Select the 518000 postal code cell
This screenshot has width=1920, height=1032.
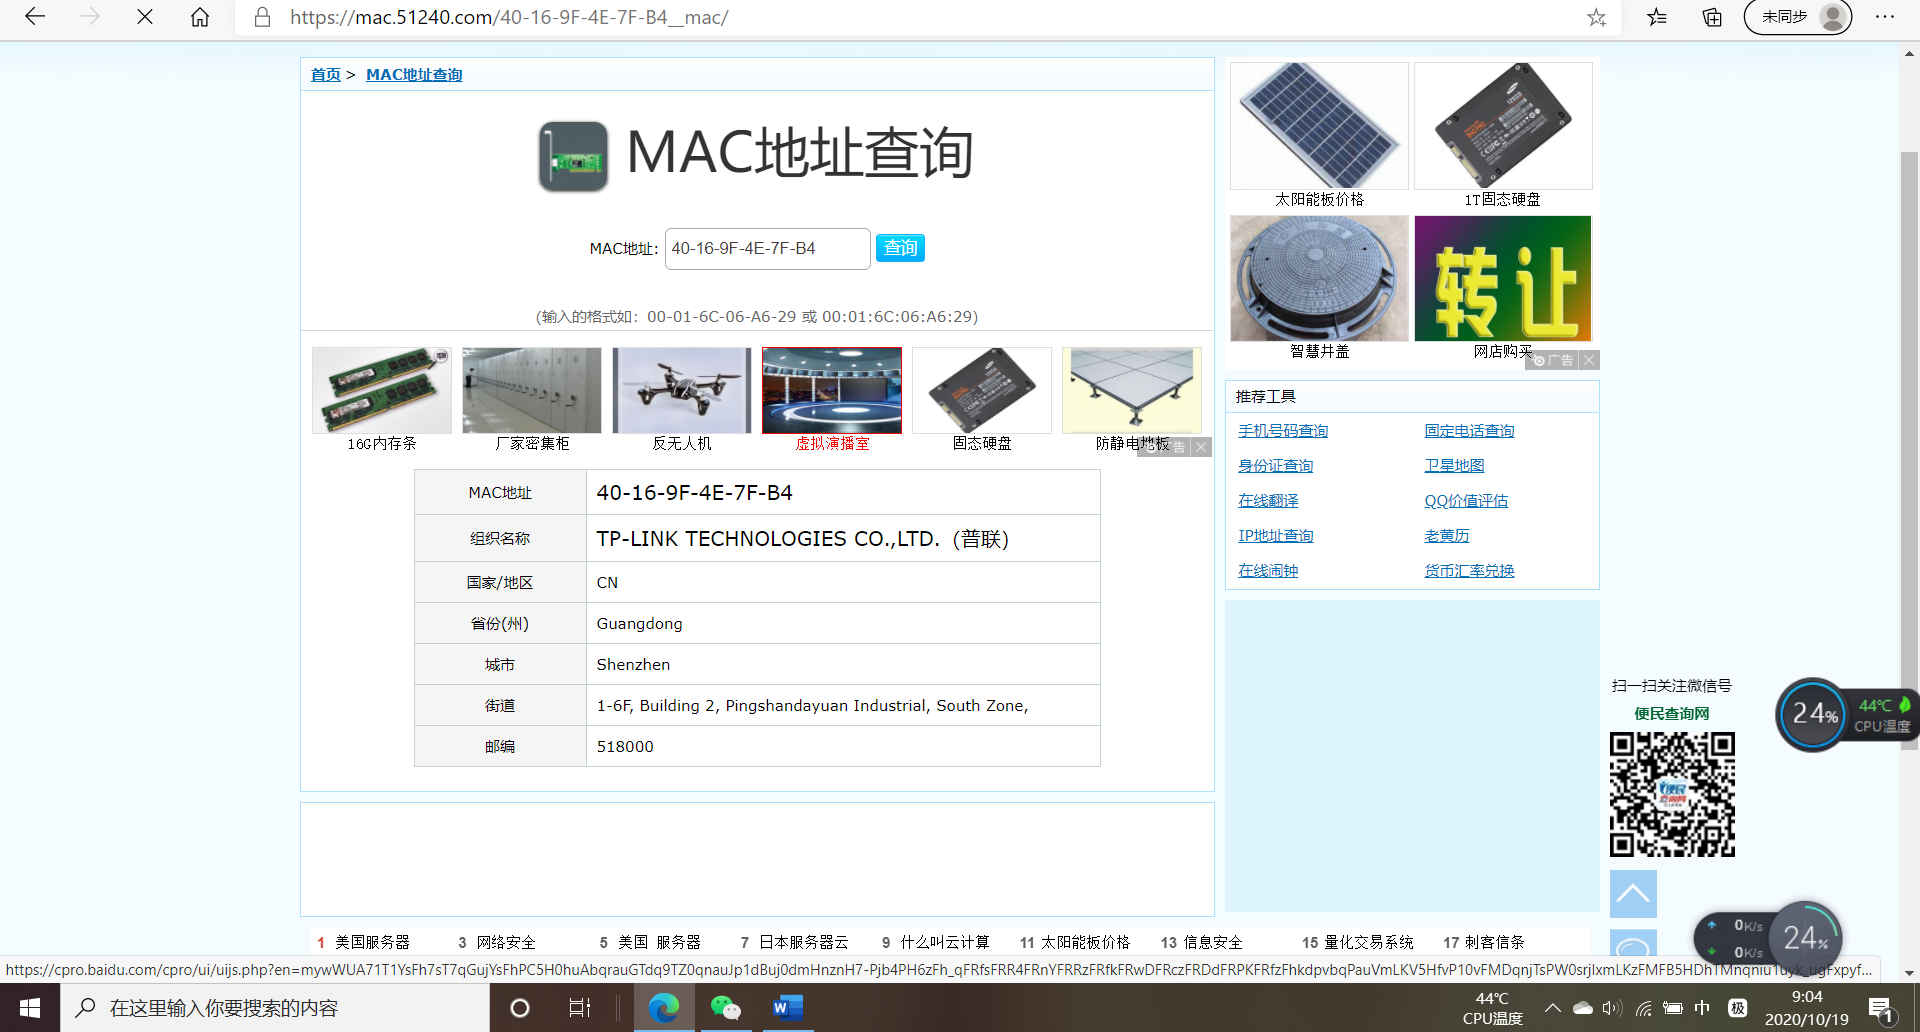click(x=843, y=747)
